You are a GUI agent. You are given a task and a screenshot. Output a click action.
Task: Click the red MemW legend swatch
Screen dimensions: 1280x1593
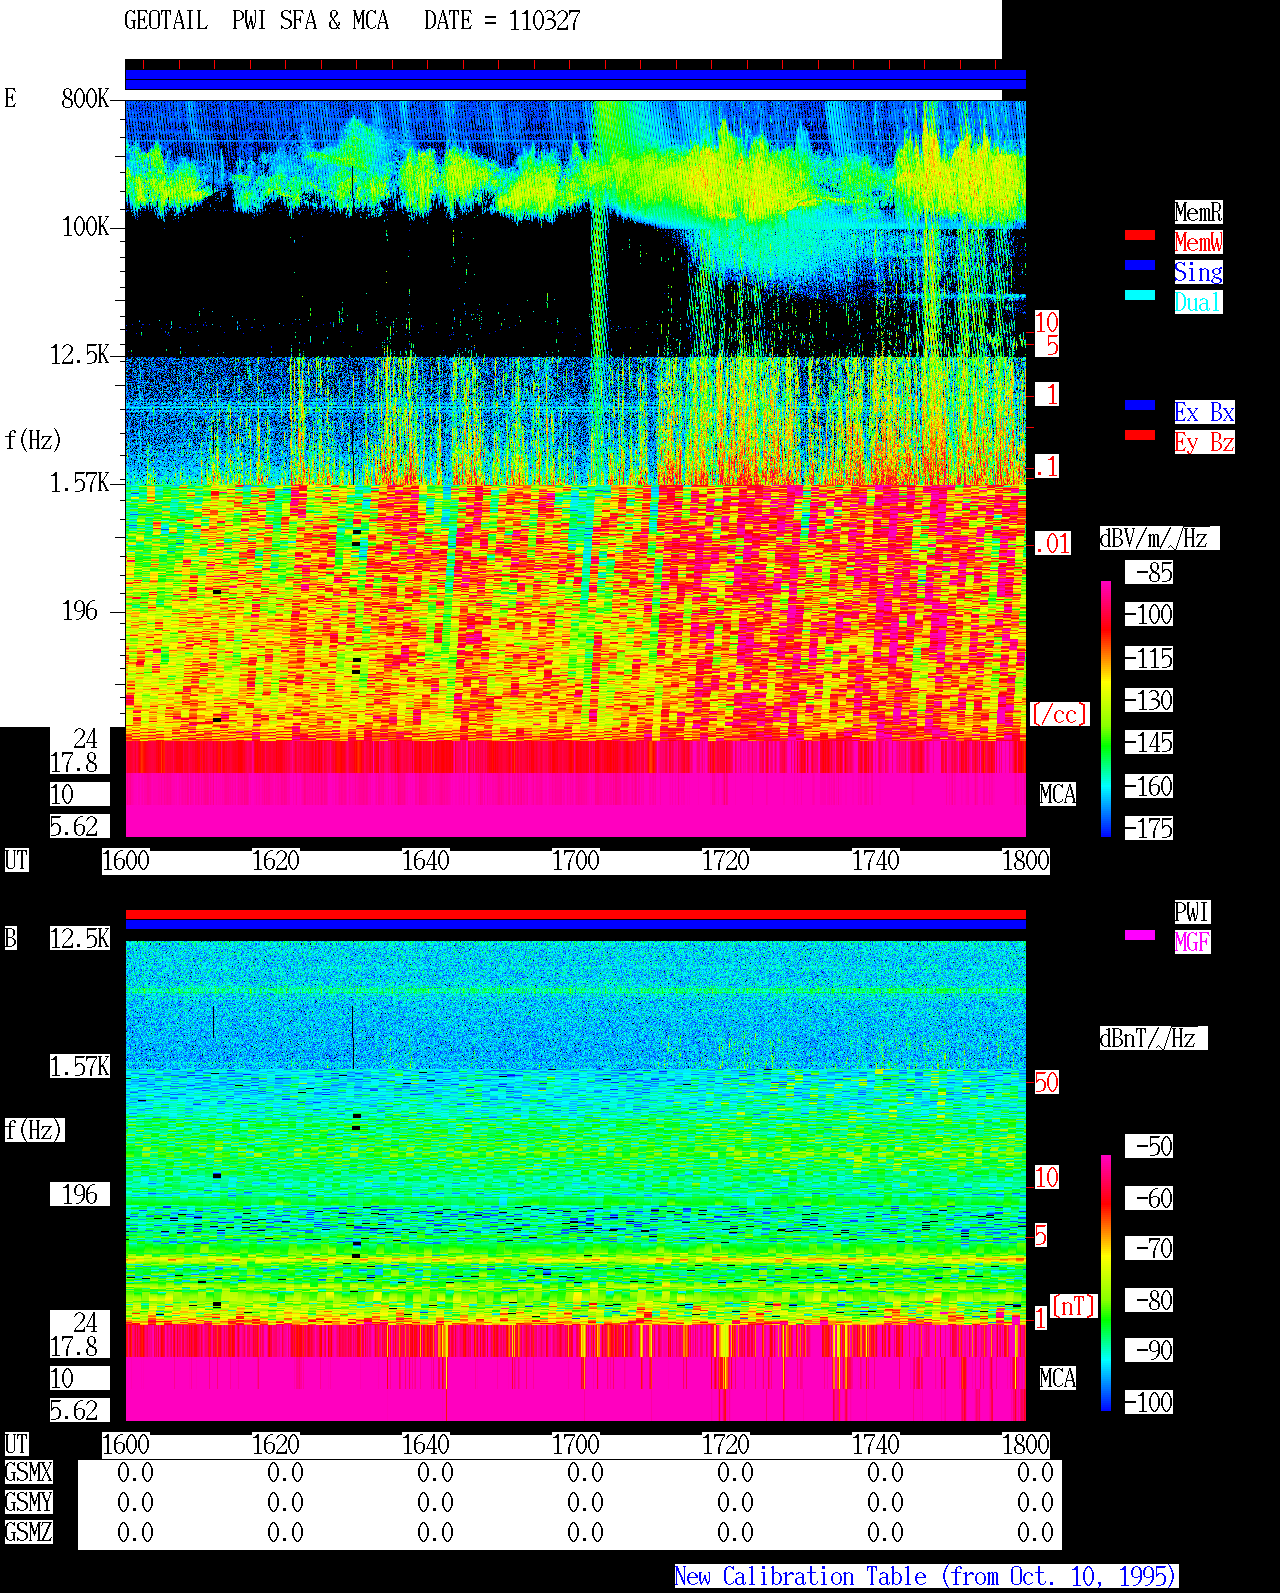(x=1140, y=235)
